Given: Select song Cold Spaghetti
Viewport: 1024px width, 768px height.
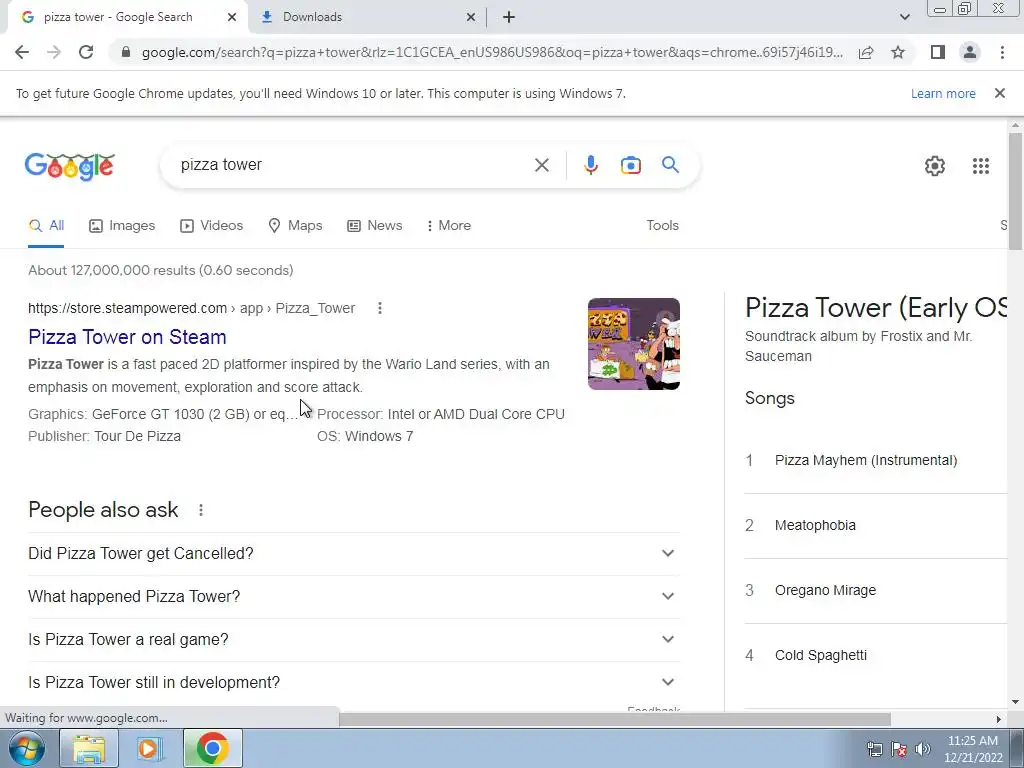Looking at the screenshot, I should [x=821, y=656].
